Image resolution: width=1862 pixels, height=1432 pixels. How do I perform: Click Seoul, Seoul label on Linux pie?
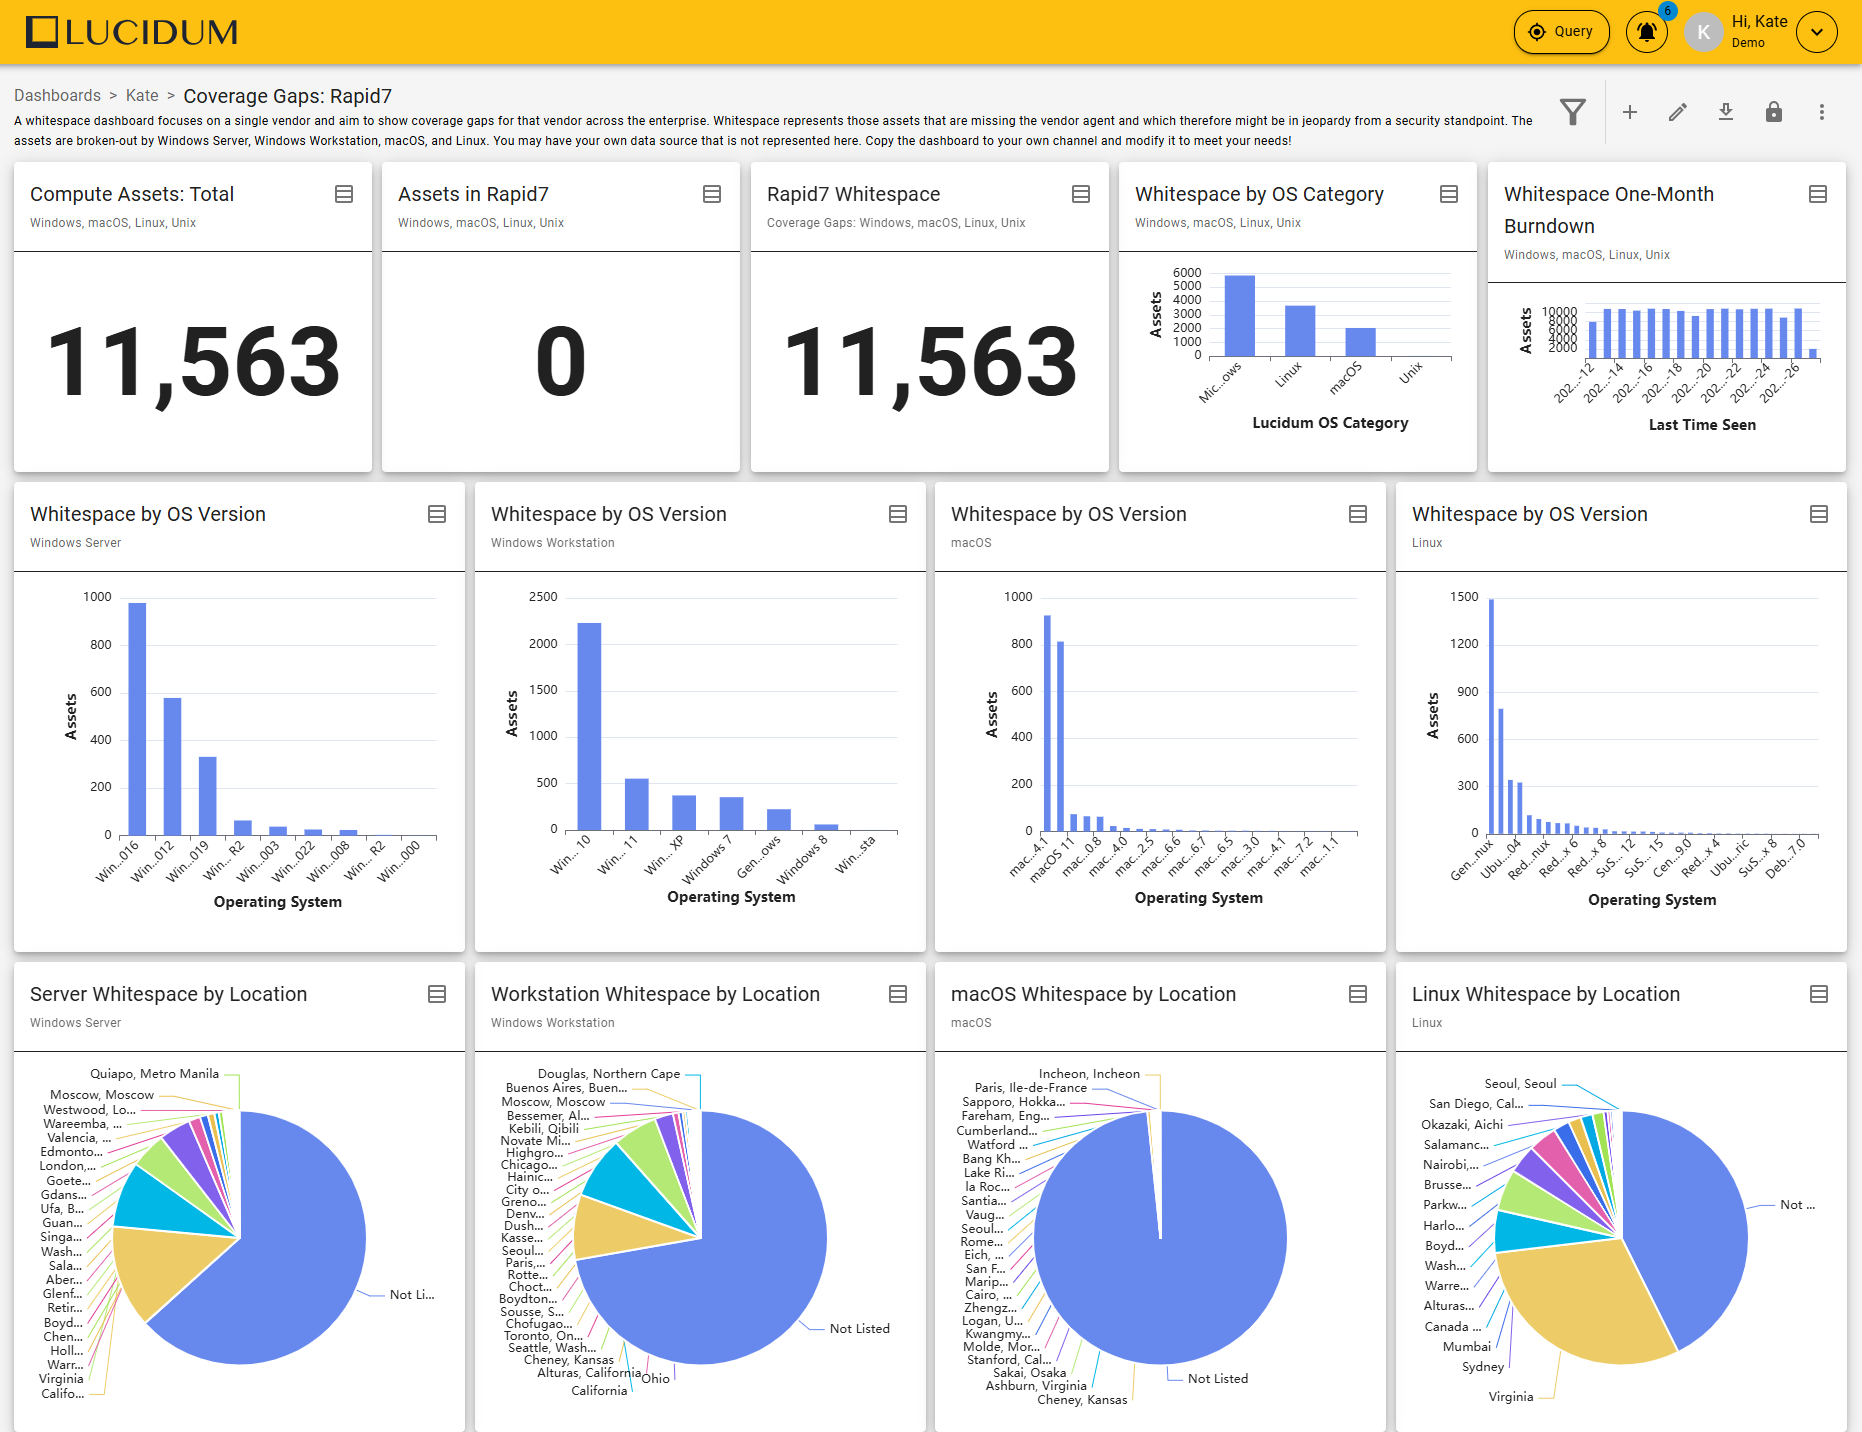[x=1521, y=1083]
